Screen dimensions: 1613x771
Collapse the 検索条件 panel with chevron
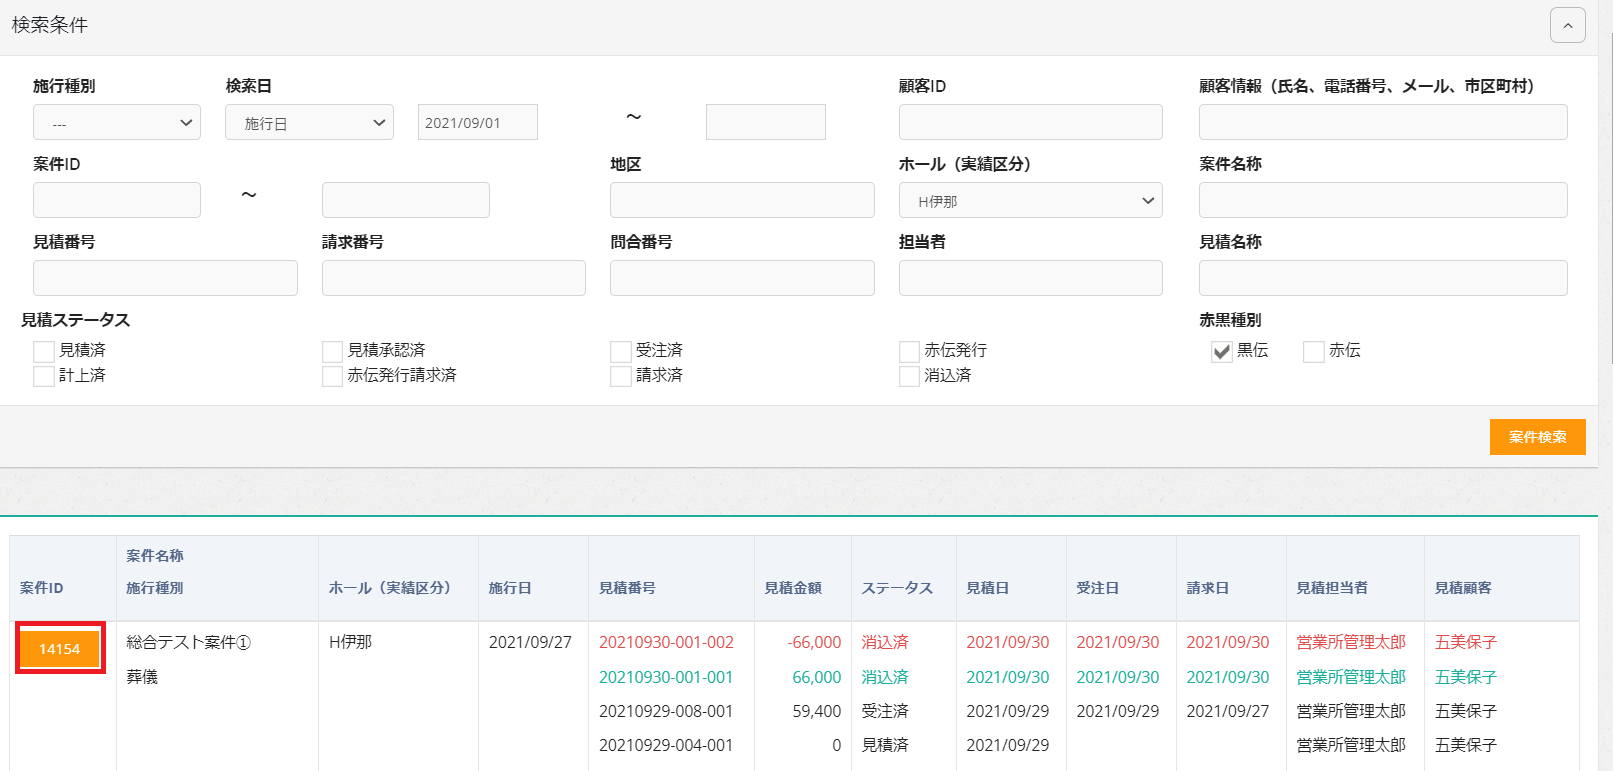[1567, 25]
